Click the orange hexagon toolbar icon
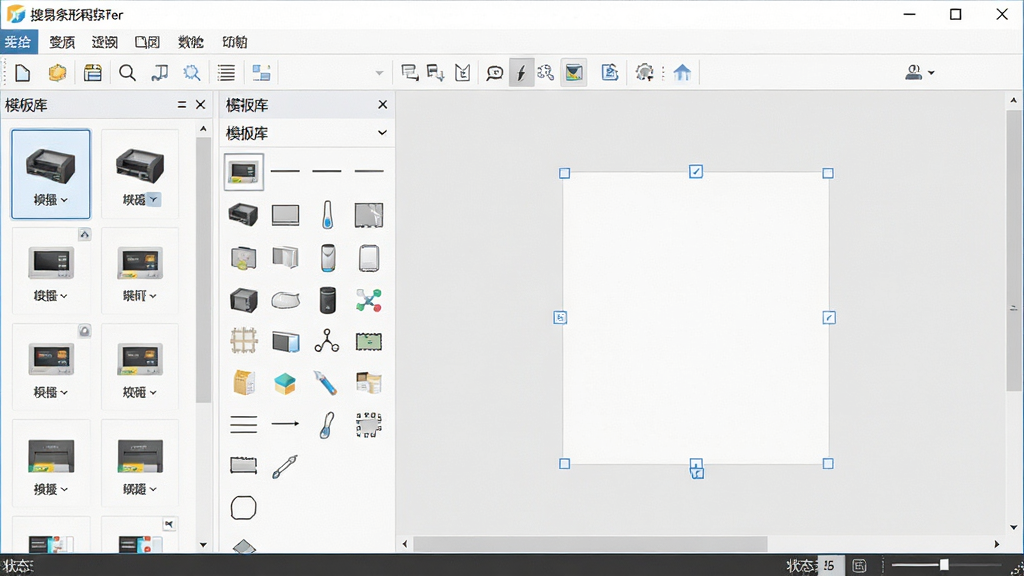Viewport: 1024px width, 576px height. coord(57,72)
